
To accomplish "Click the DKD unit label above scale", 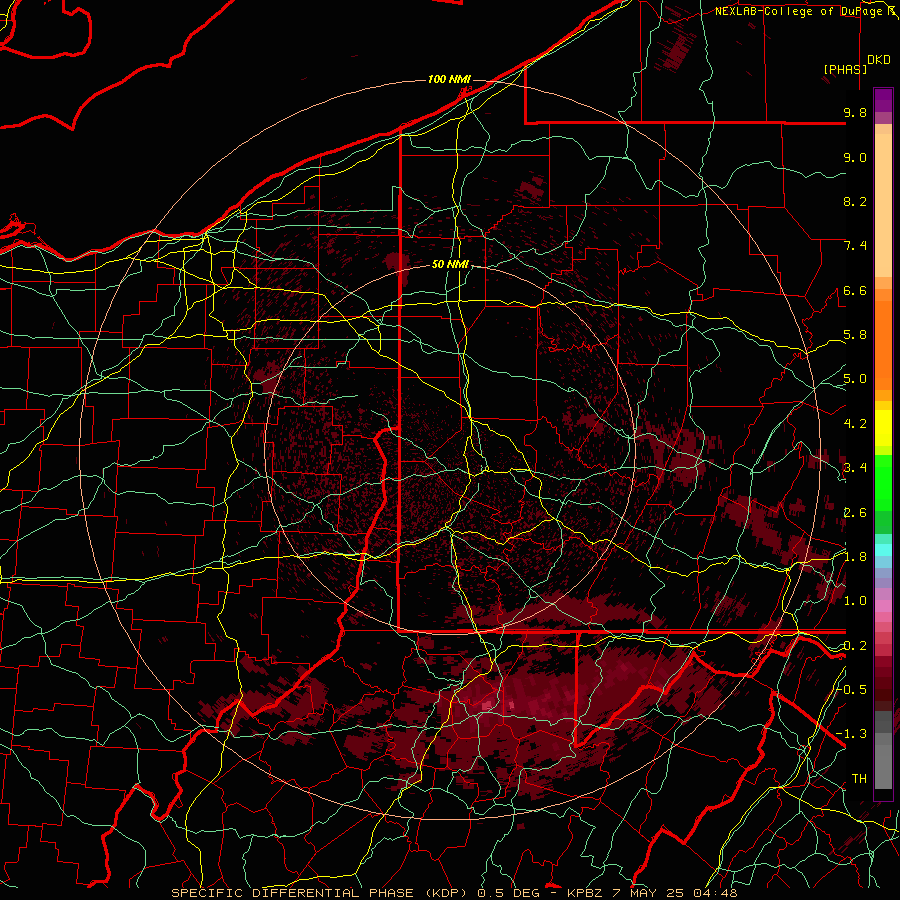I will (x=879, y=60).
